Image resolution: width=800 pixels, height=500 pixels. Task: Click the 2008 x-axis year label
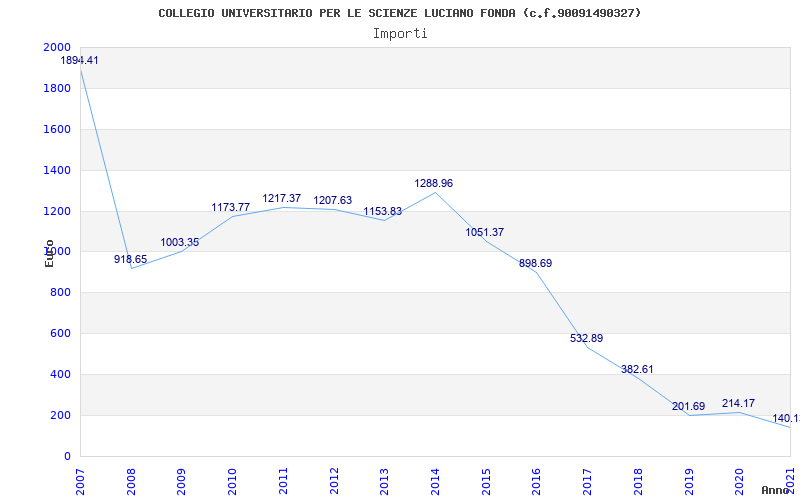click(x=131, y=482)
